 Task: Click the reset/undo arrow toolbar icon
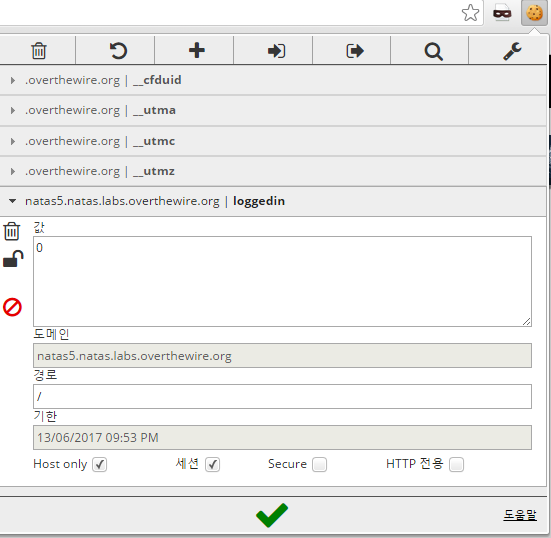pyautogui.click(x=118, y=51)
